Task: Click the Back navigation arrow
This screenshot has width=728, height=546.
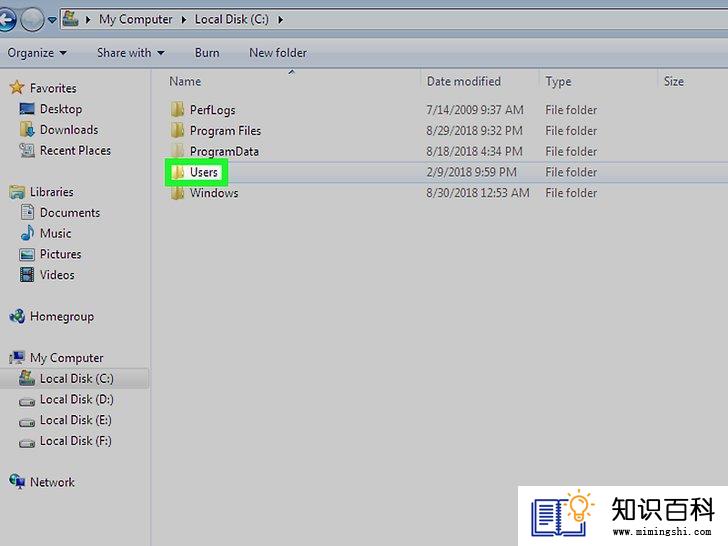Action: 6,20
